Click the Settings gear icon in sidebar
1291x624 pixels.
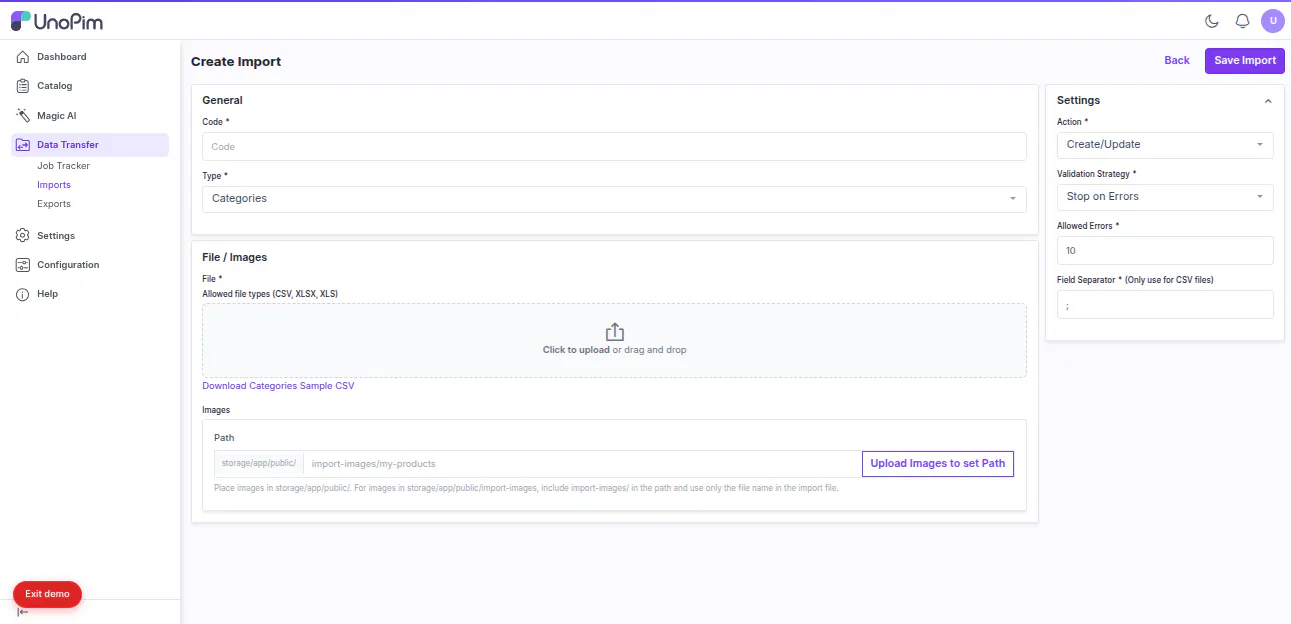point(23,236)
